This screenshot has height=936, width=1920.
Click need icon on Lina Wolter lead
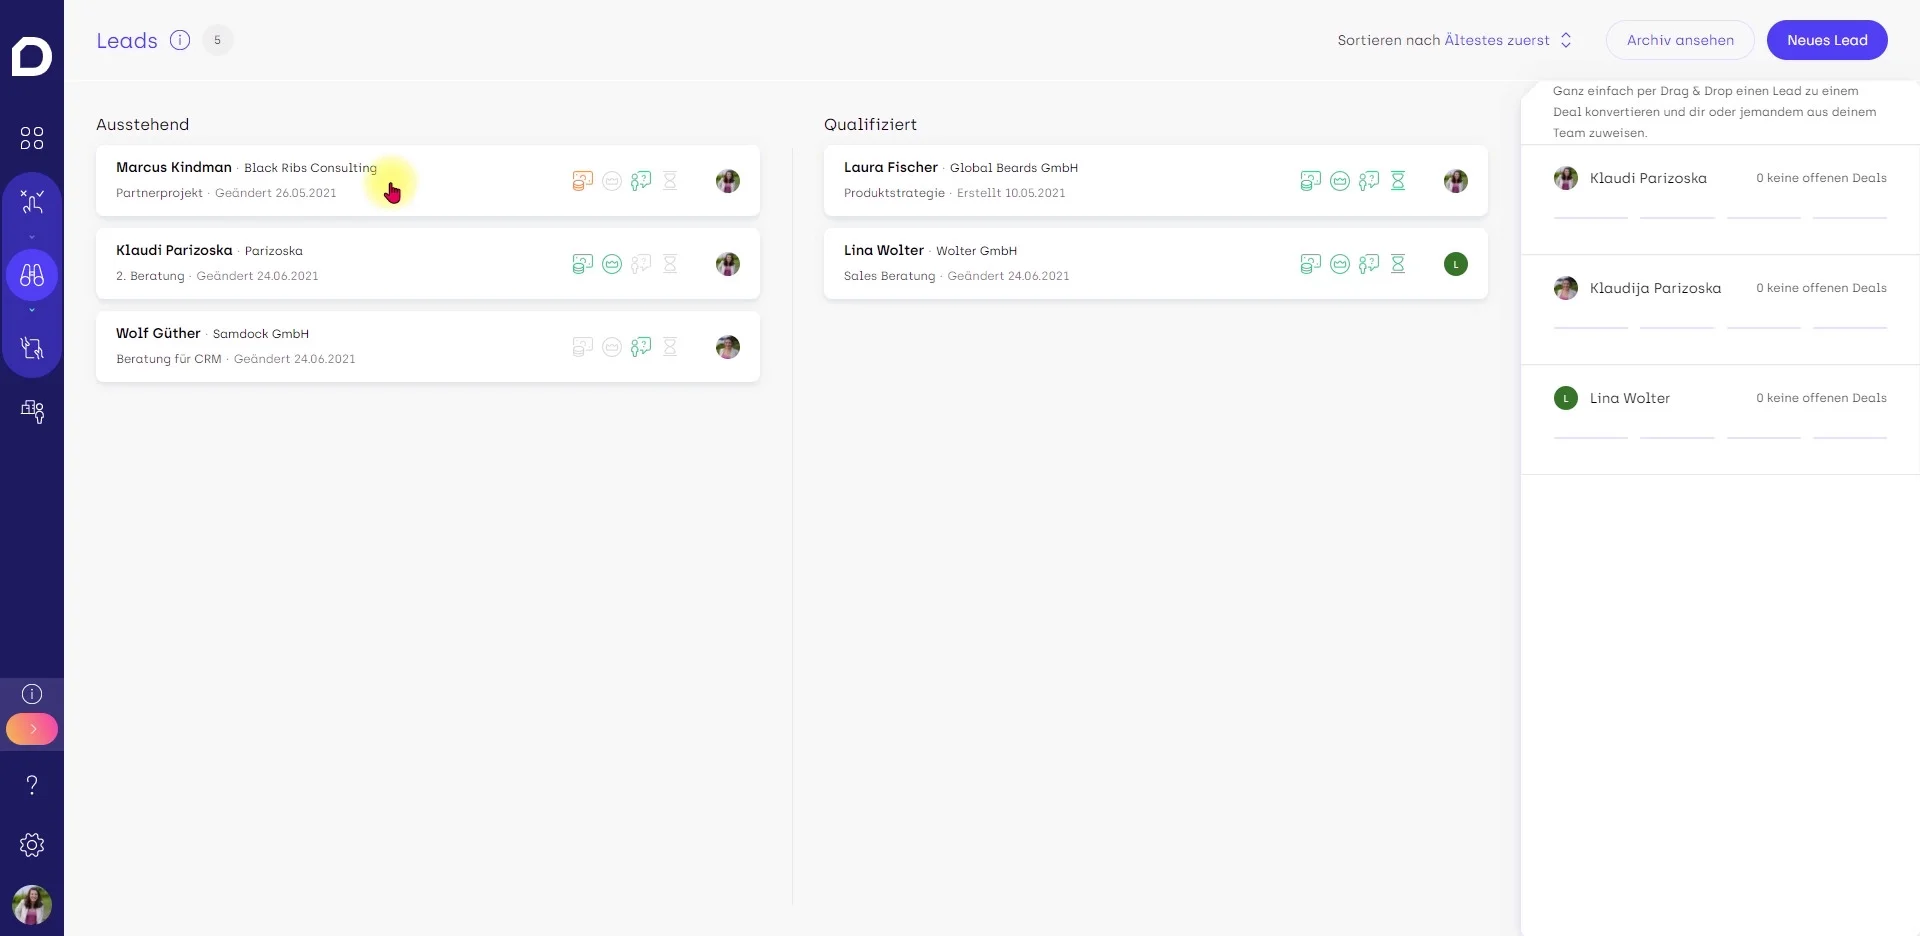pyautogui.click(x=1369, y=264)
